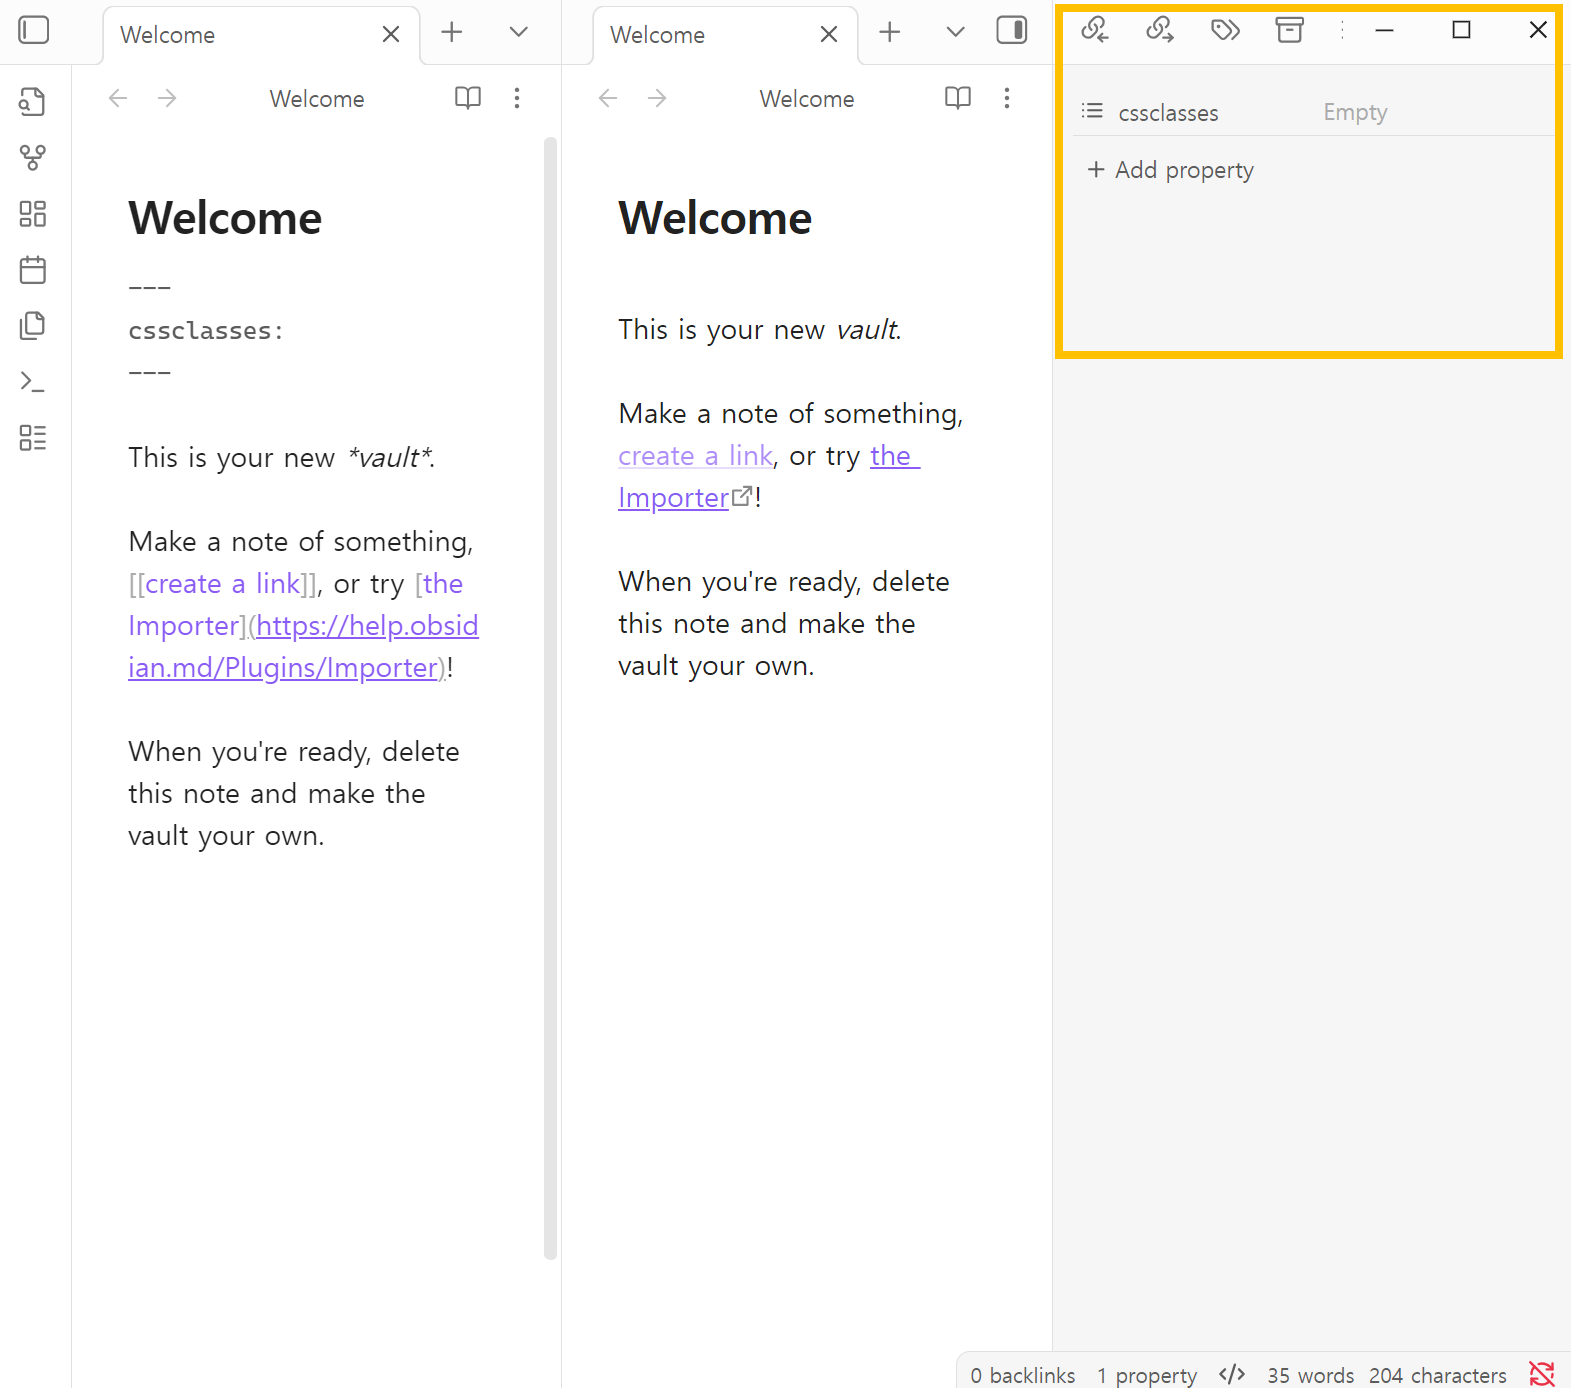Open the backlinks tab in the sidebar
This screenshot has width=1571, height=1388.
(1095, 30)
